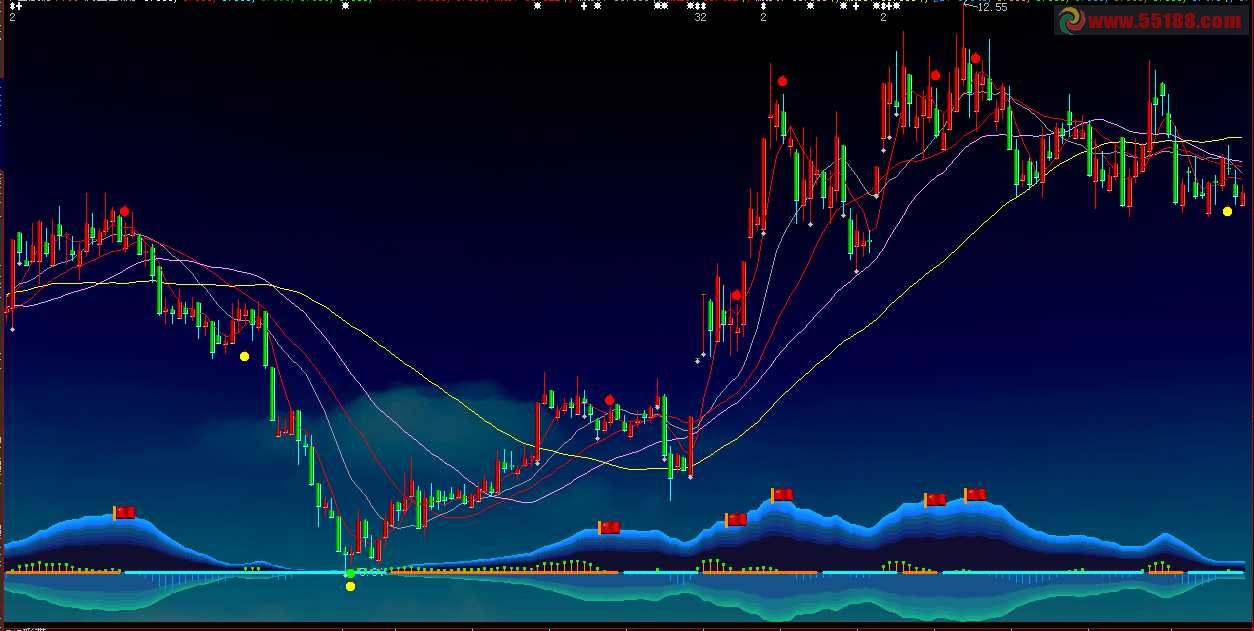Click the yellow dot in the early decline

click(x=244, y=356)
